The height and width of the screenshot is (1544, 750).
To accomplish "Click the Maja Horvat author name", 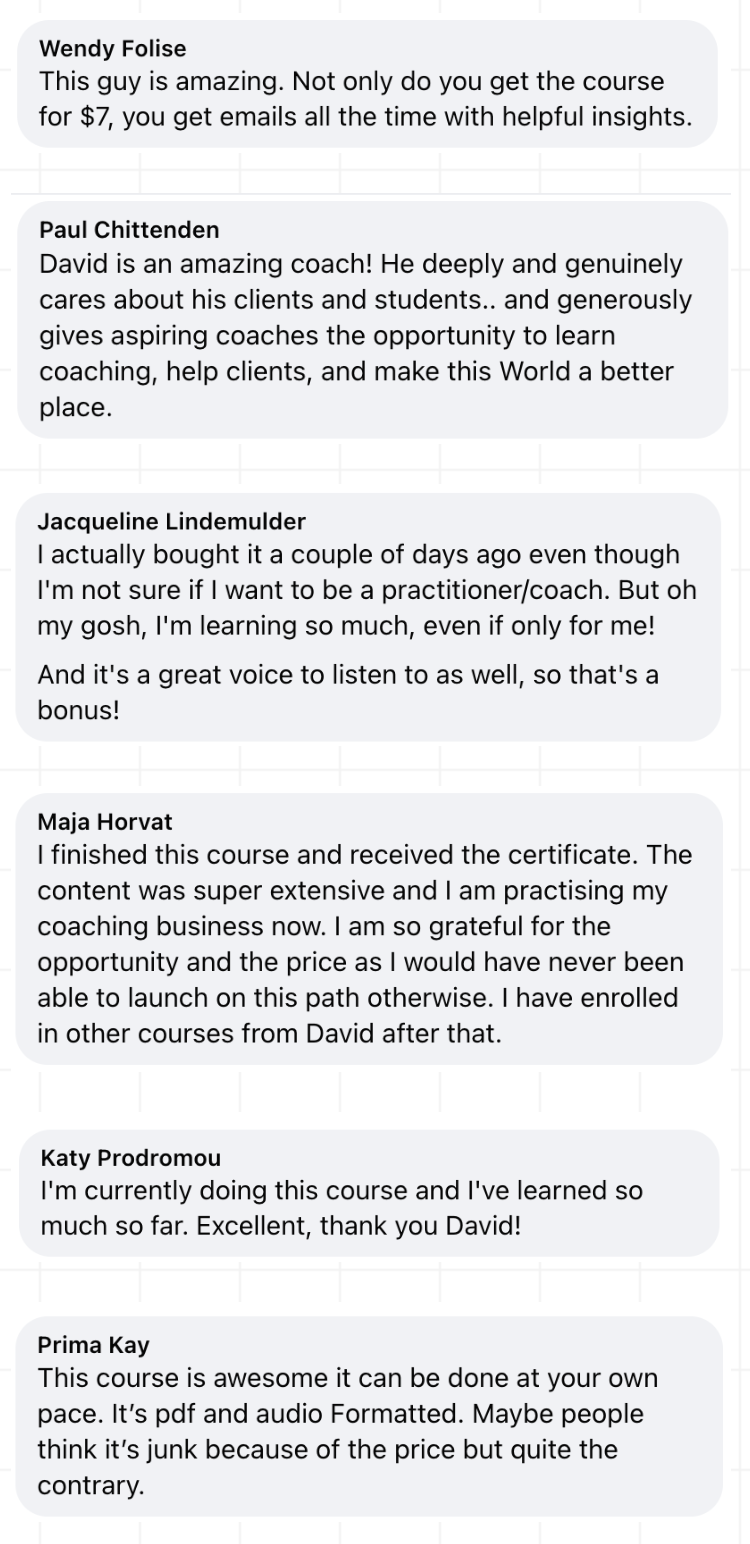I will pyautogui.click(x=105, y=822).
